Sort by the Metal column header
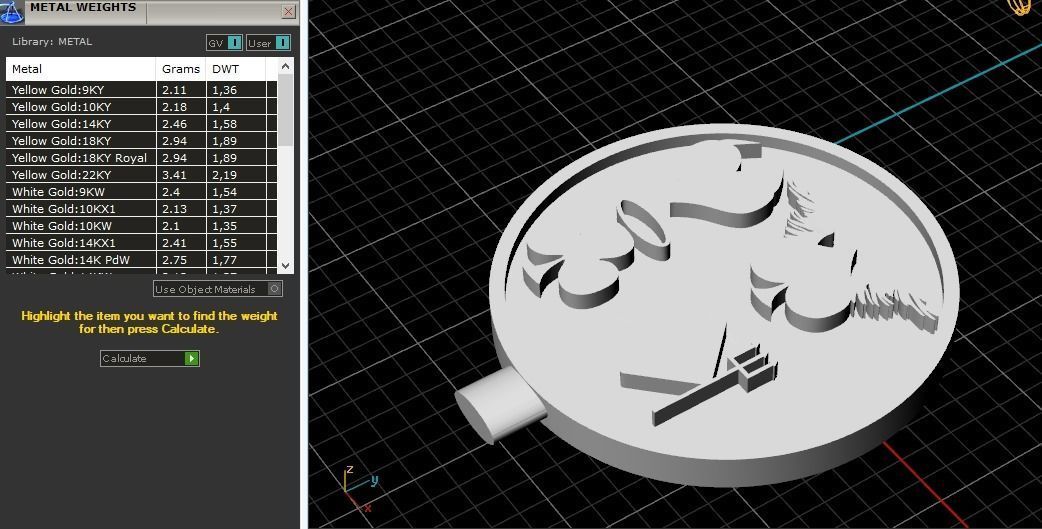The image size is (1042, 529). point(80,69)
